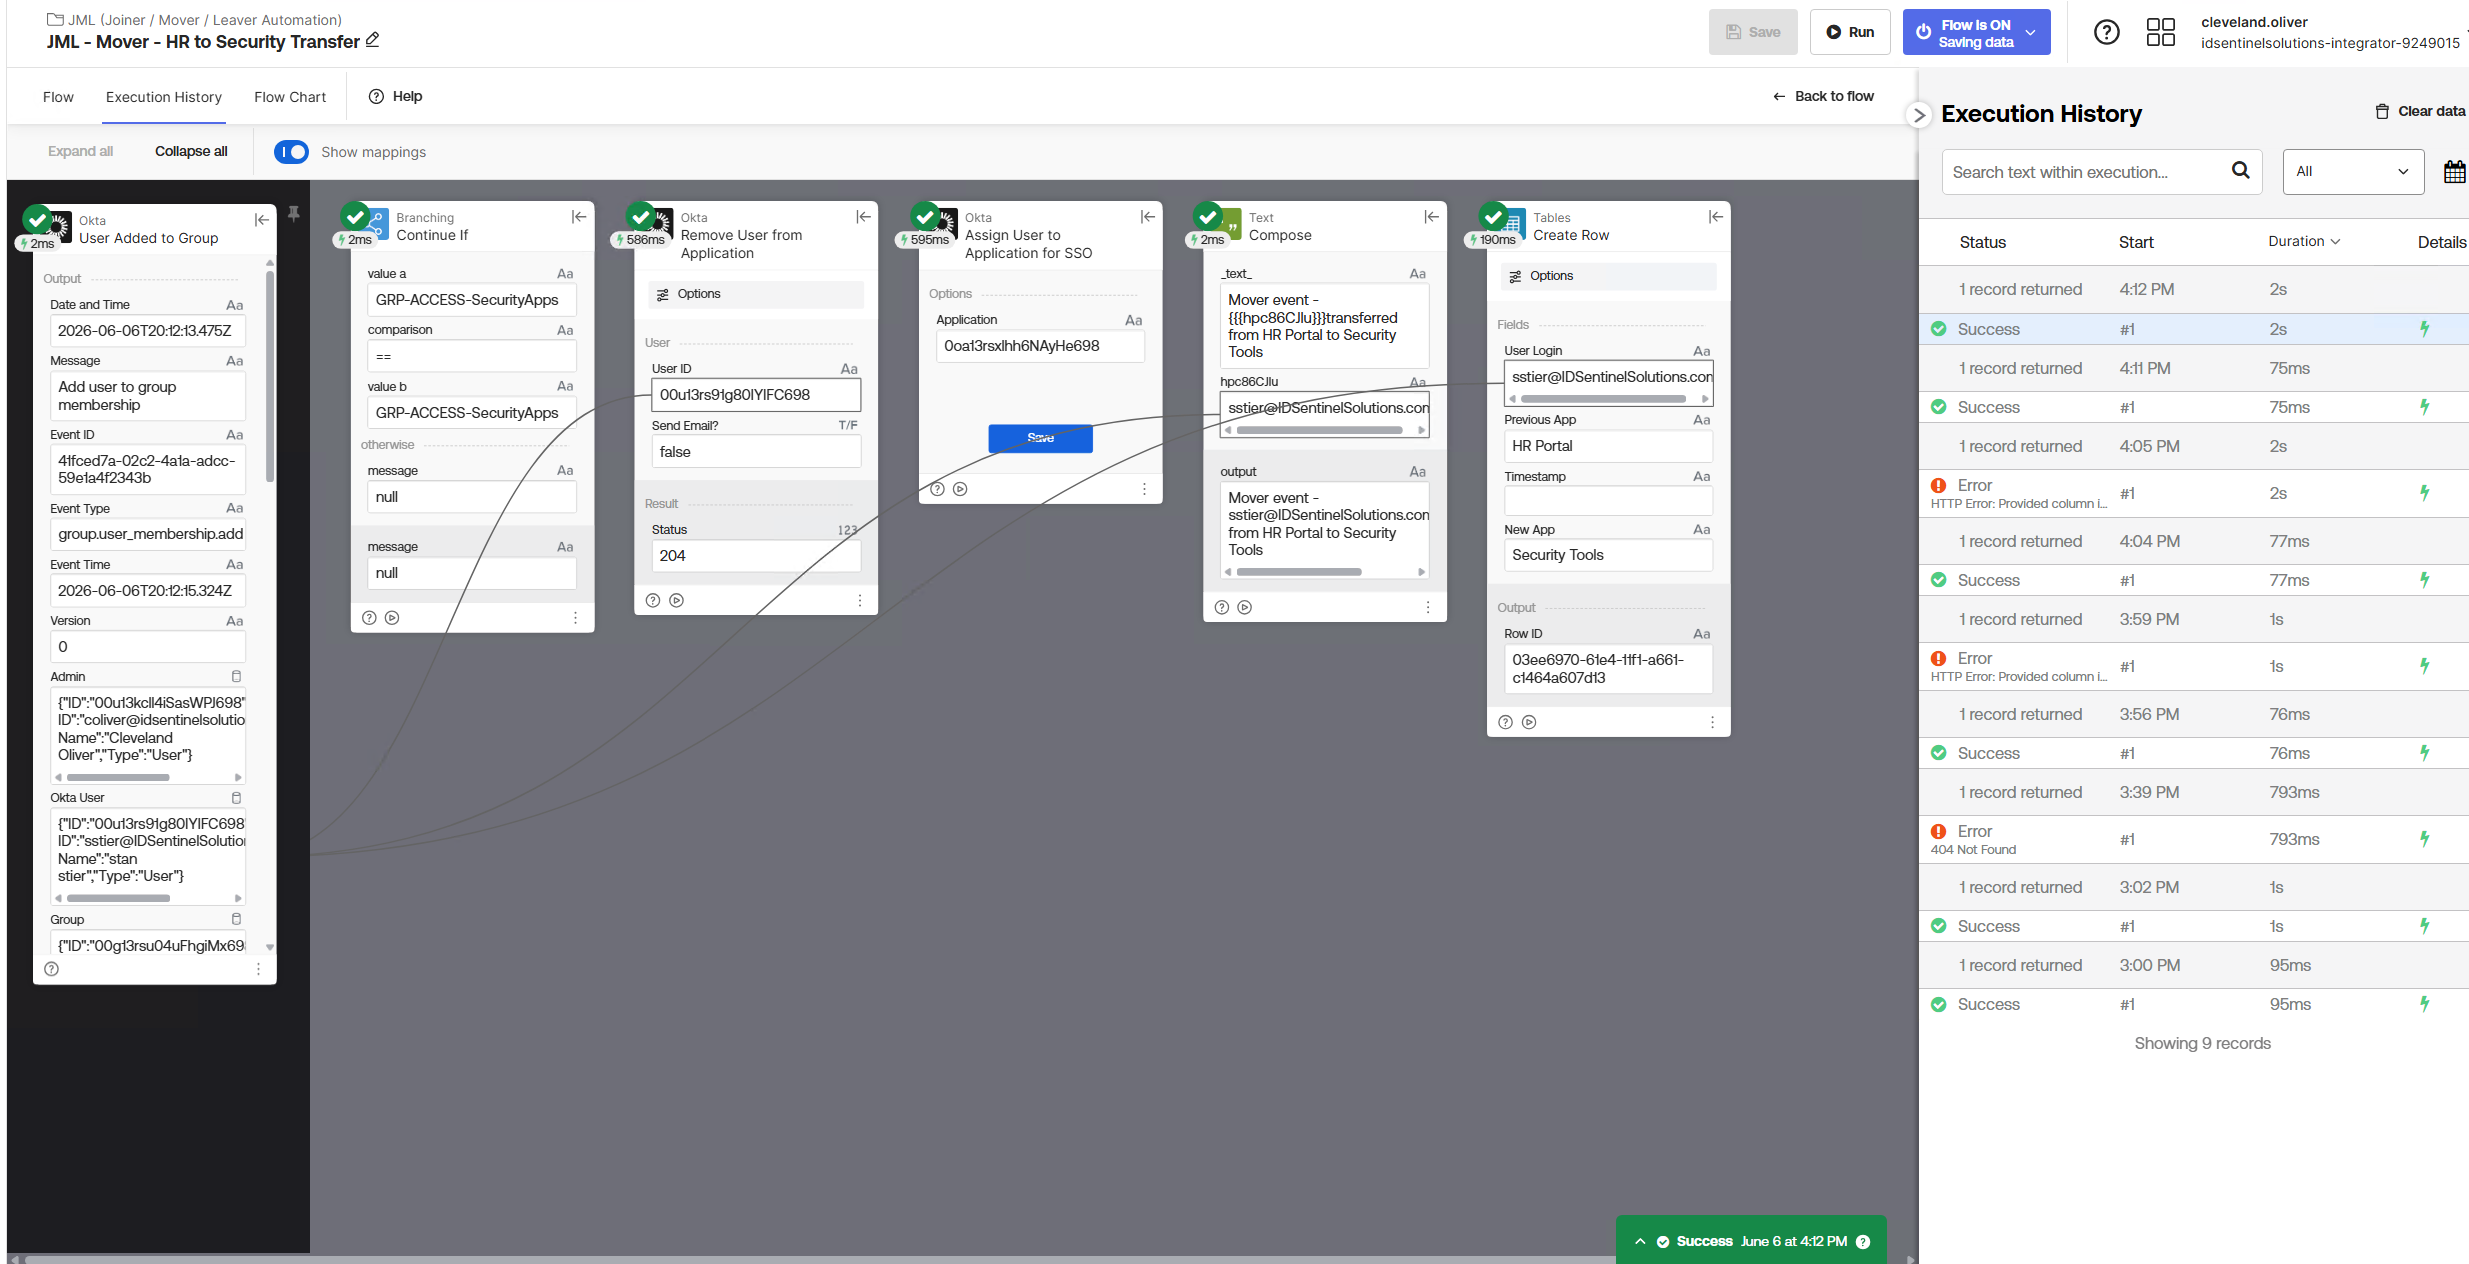Select the Execution History tab
The image size is (2469, 1264).
click(x=164, y=97)
